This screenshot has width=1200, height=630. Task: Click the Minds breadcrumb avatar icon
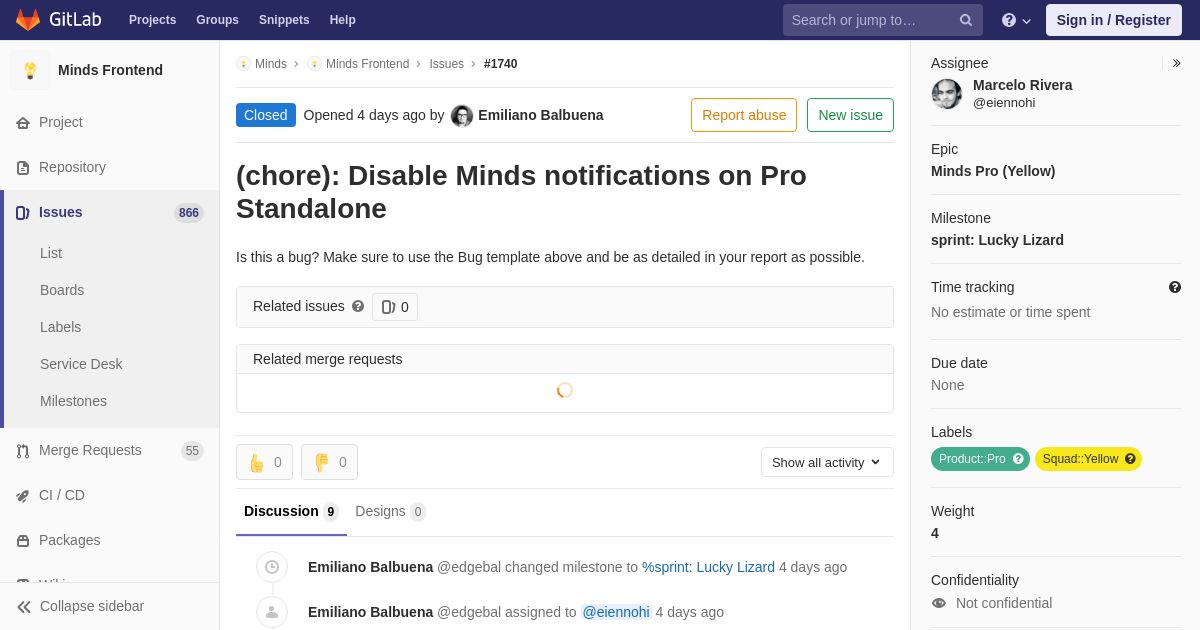(243, 64)
